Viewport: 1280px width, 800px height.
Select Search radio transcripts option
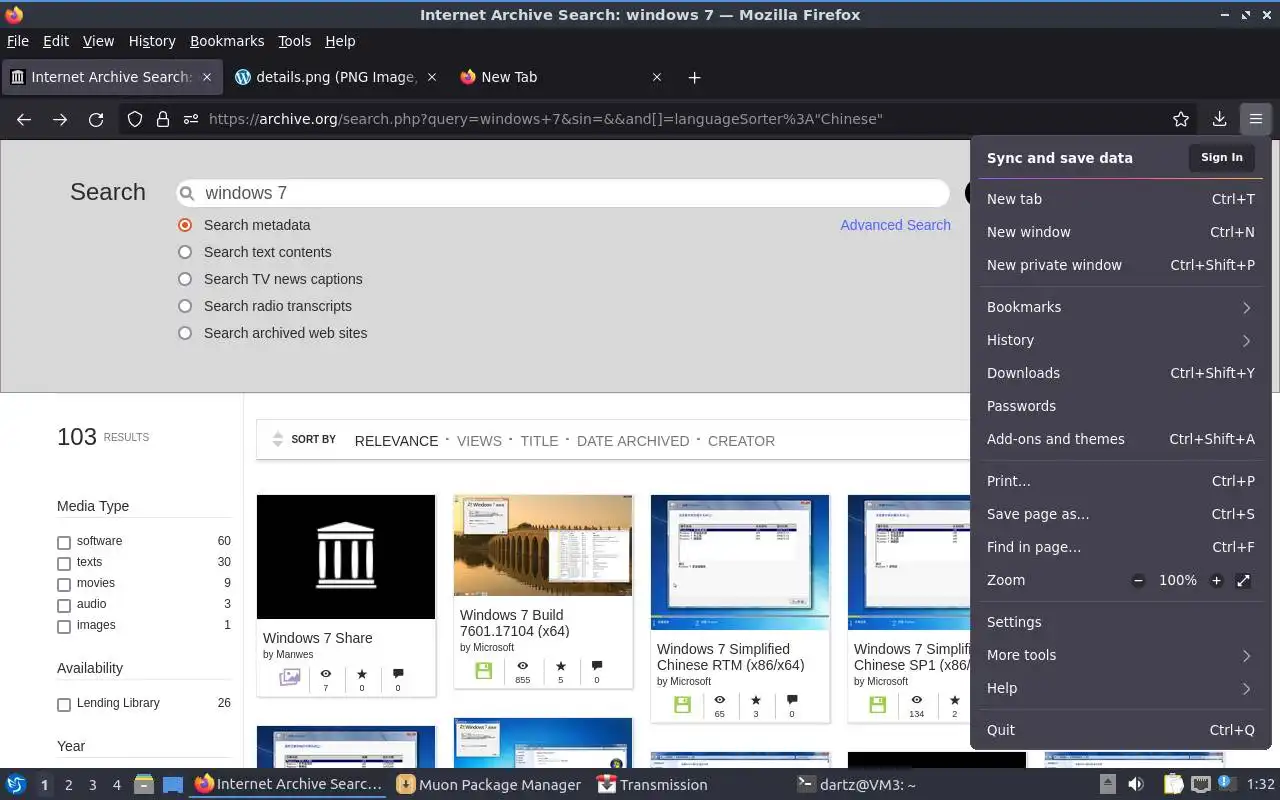tap(185, 306)
